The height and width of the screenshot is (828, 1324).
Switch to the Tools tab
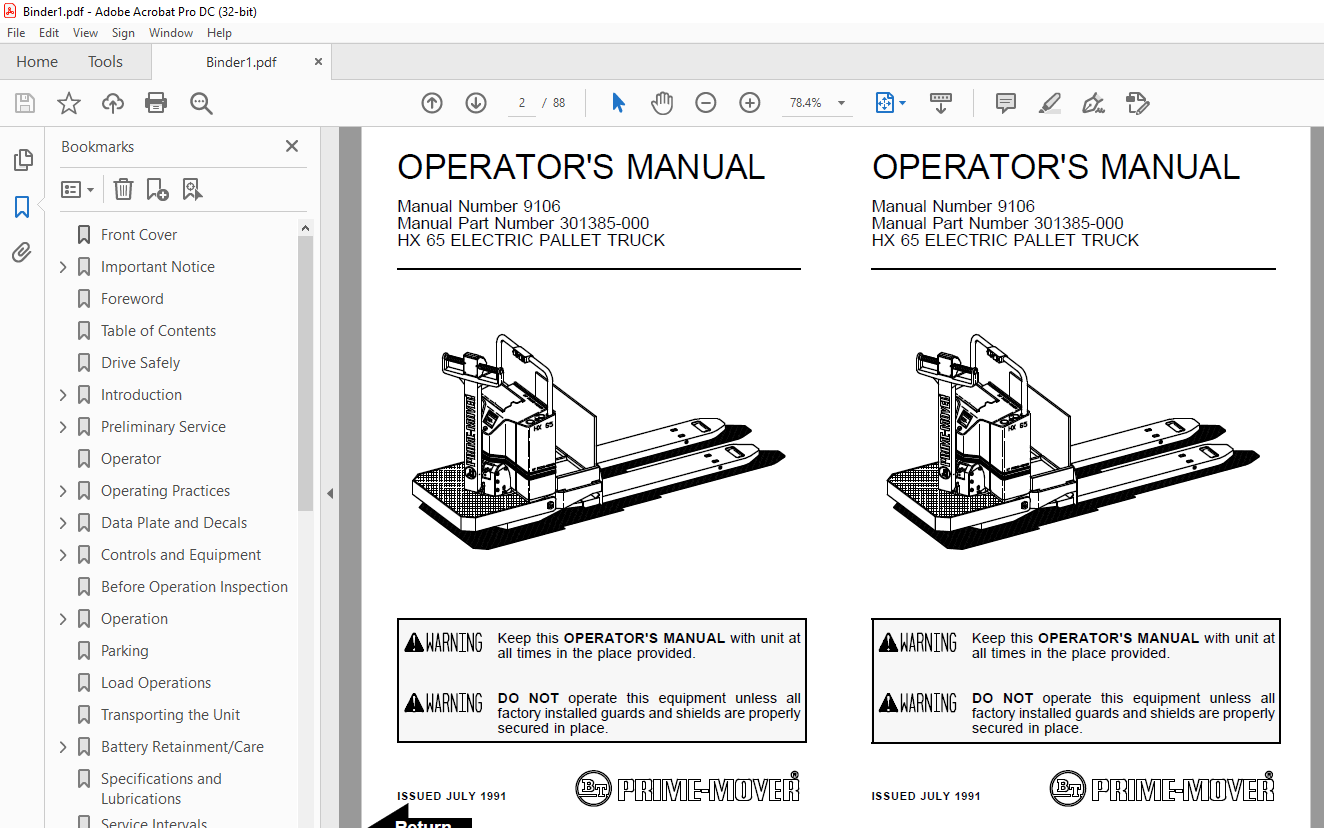click(x=105, y=62)
